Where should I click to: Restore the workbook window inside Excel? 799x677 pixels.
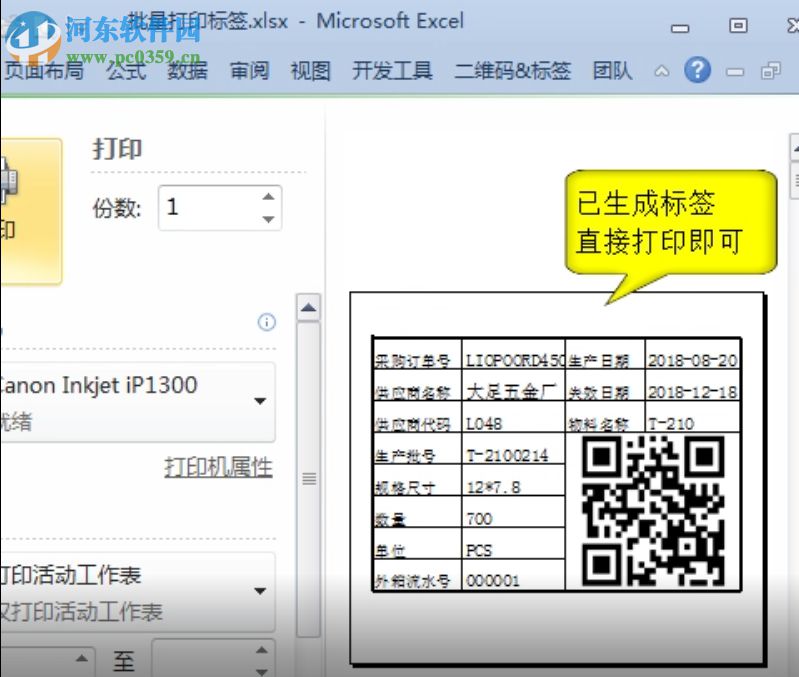coord(770,71)
